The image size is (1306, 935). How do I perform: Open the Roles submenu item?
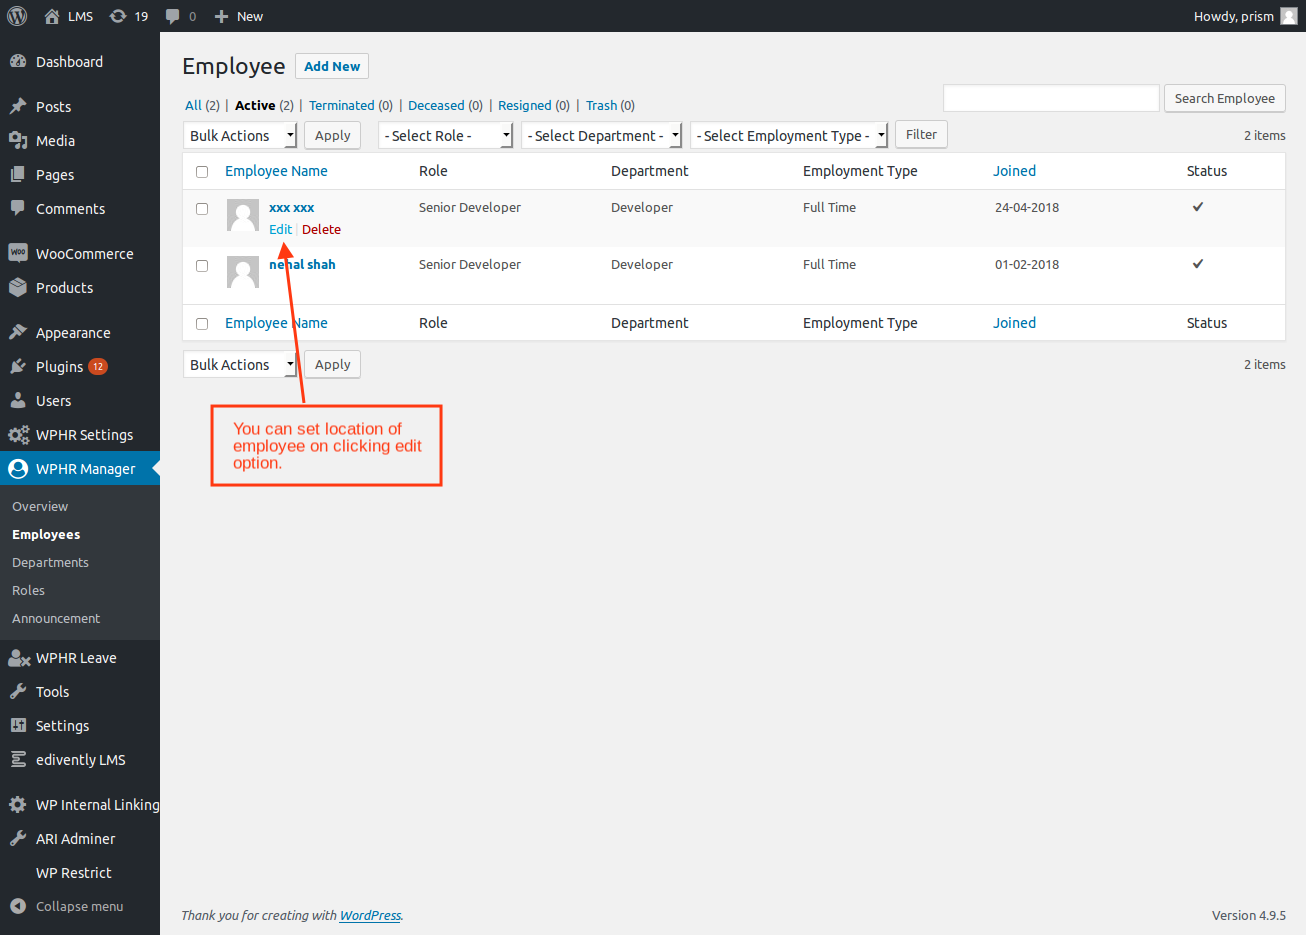click(x=28, y=590)
